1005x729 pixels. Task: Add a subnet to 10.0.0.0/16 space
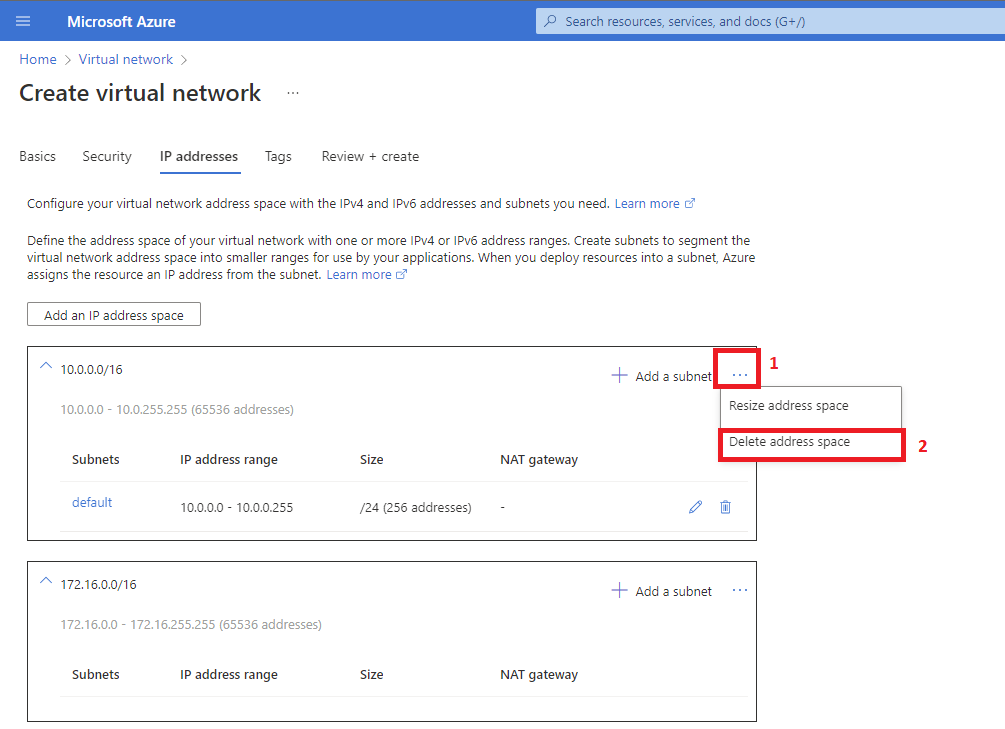click(x=661, y=376)
